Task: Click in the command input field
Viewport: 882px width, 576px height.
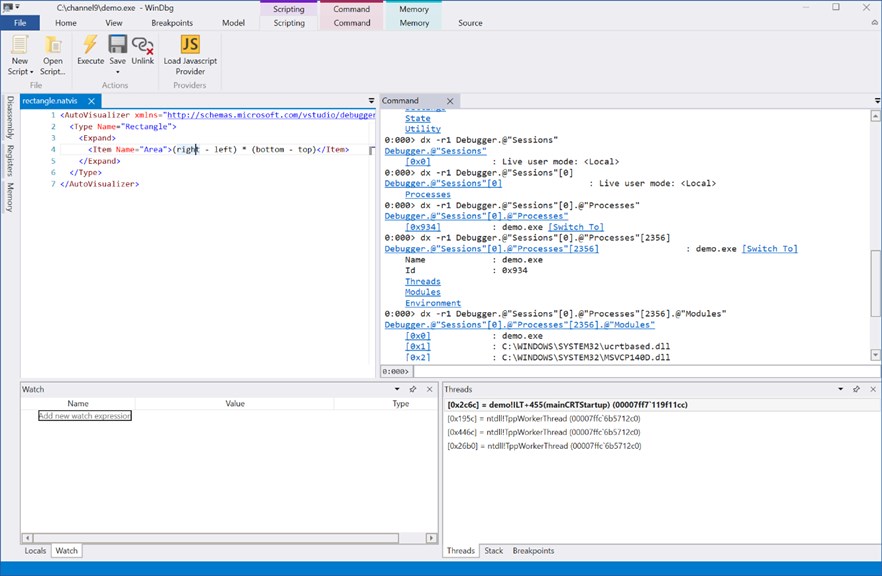Action: pyautogui.click(x=646, y=371)
